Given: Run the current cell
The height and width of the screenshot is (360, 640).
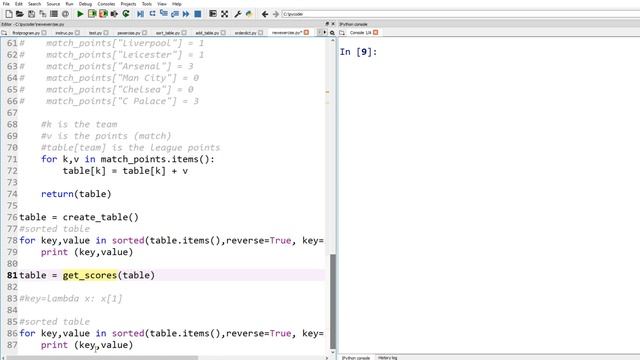Looking at the screenshot, I should [x=92, y=14].
